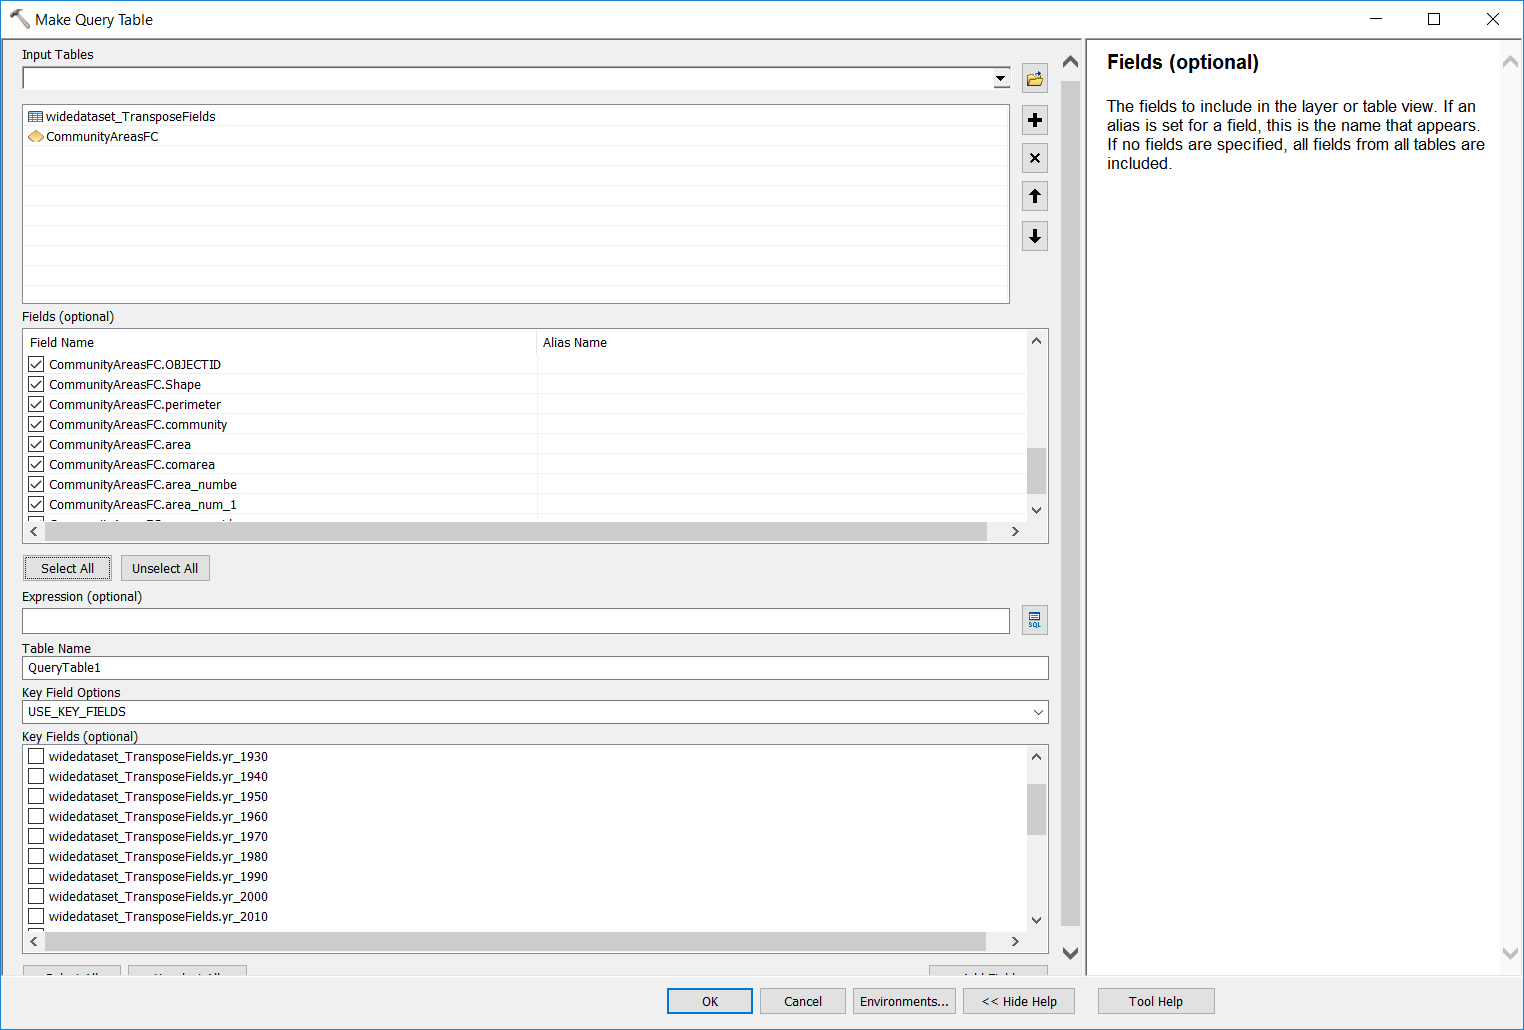Uncheck CommunityAreasFC.perimeter field

[36, 404]
